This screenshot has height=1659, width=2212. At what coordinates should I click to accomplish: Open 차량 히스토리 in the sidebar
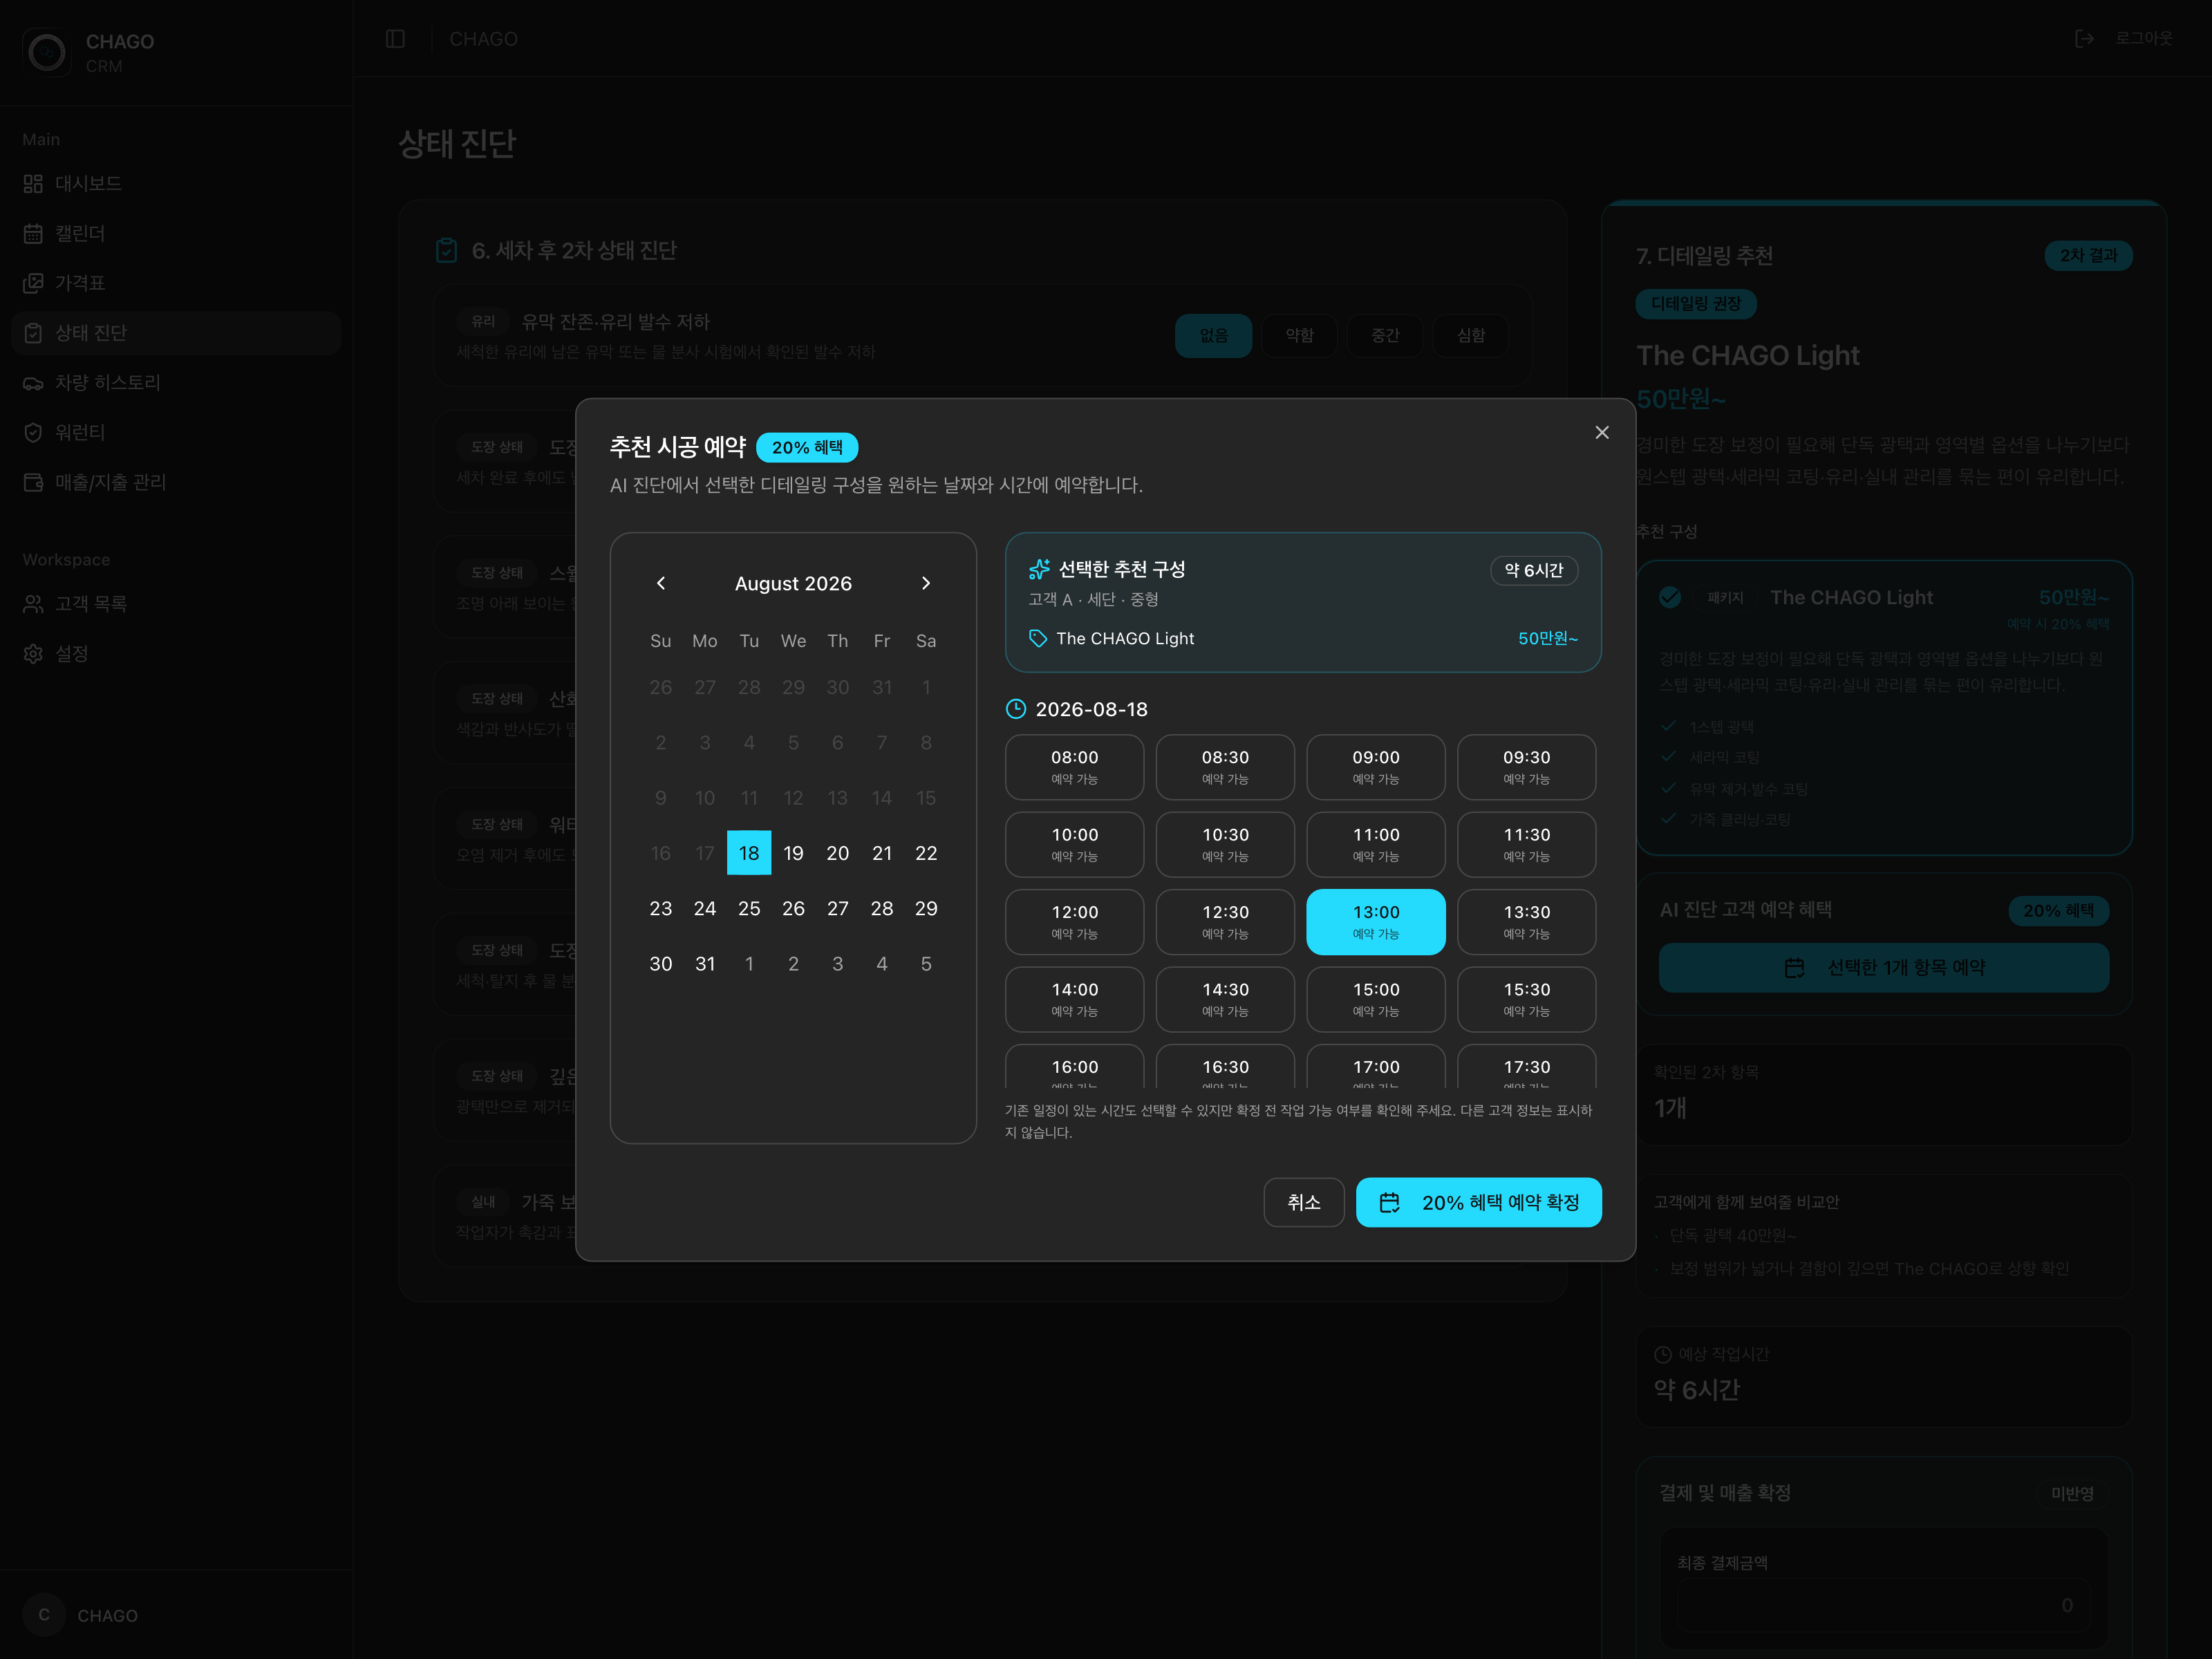[176, 382]
